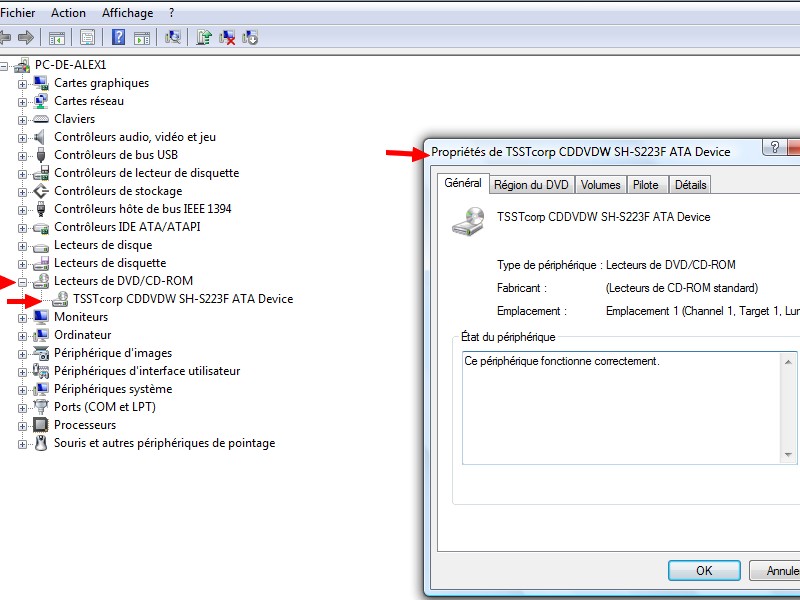Click the Annuler button
Image resolution: width=800 pixels, height=600 pixels.
click(x=775, y=570)
